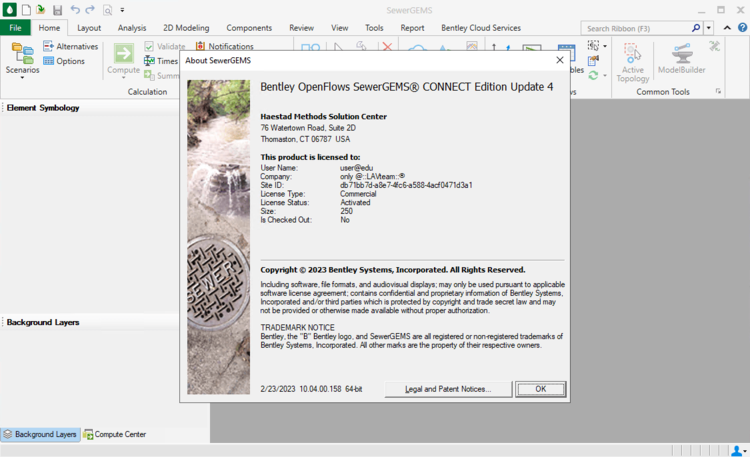Open print preview from quick access toolbar

click(108, 10)
